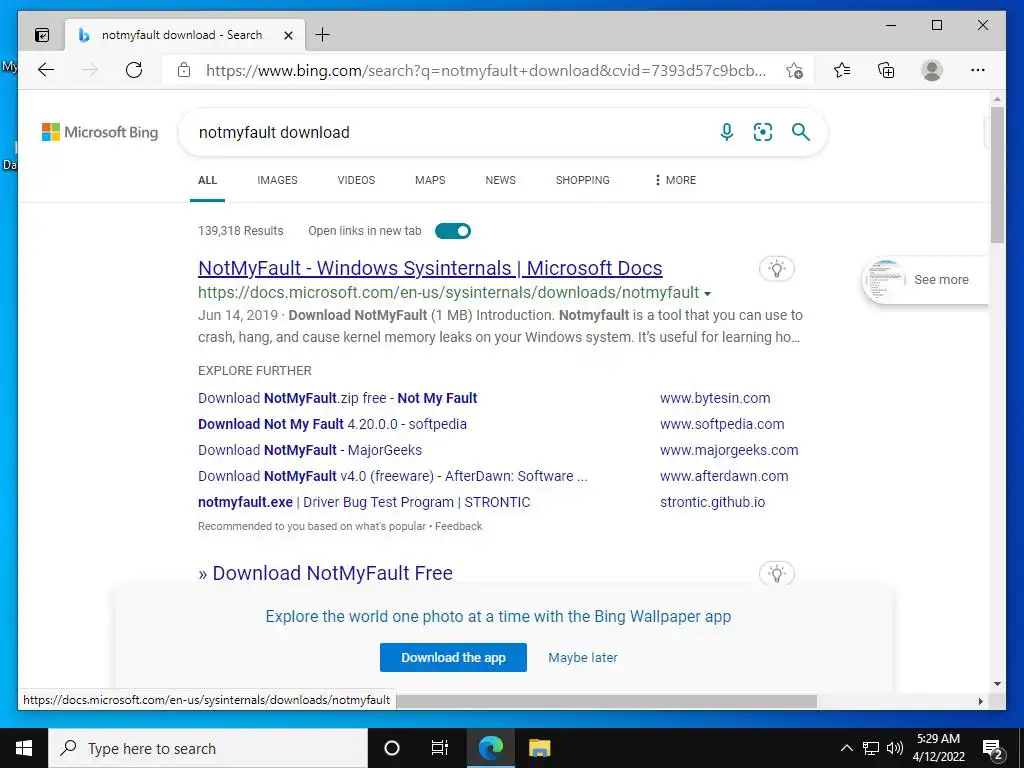Open the Collections icon
This screenshot has height=768, width=1024.
pos(886,70)
